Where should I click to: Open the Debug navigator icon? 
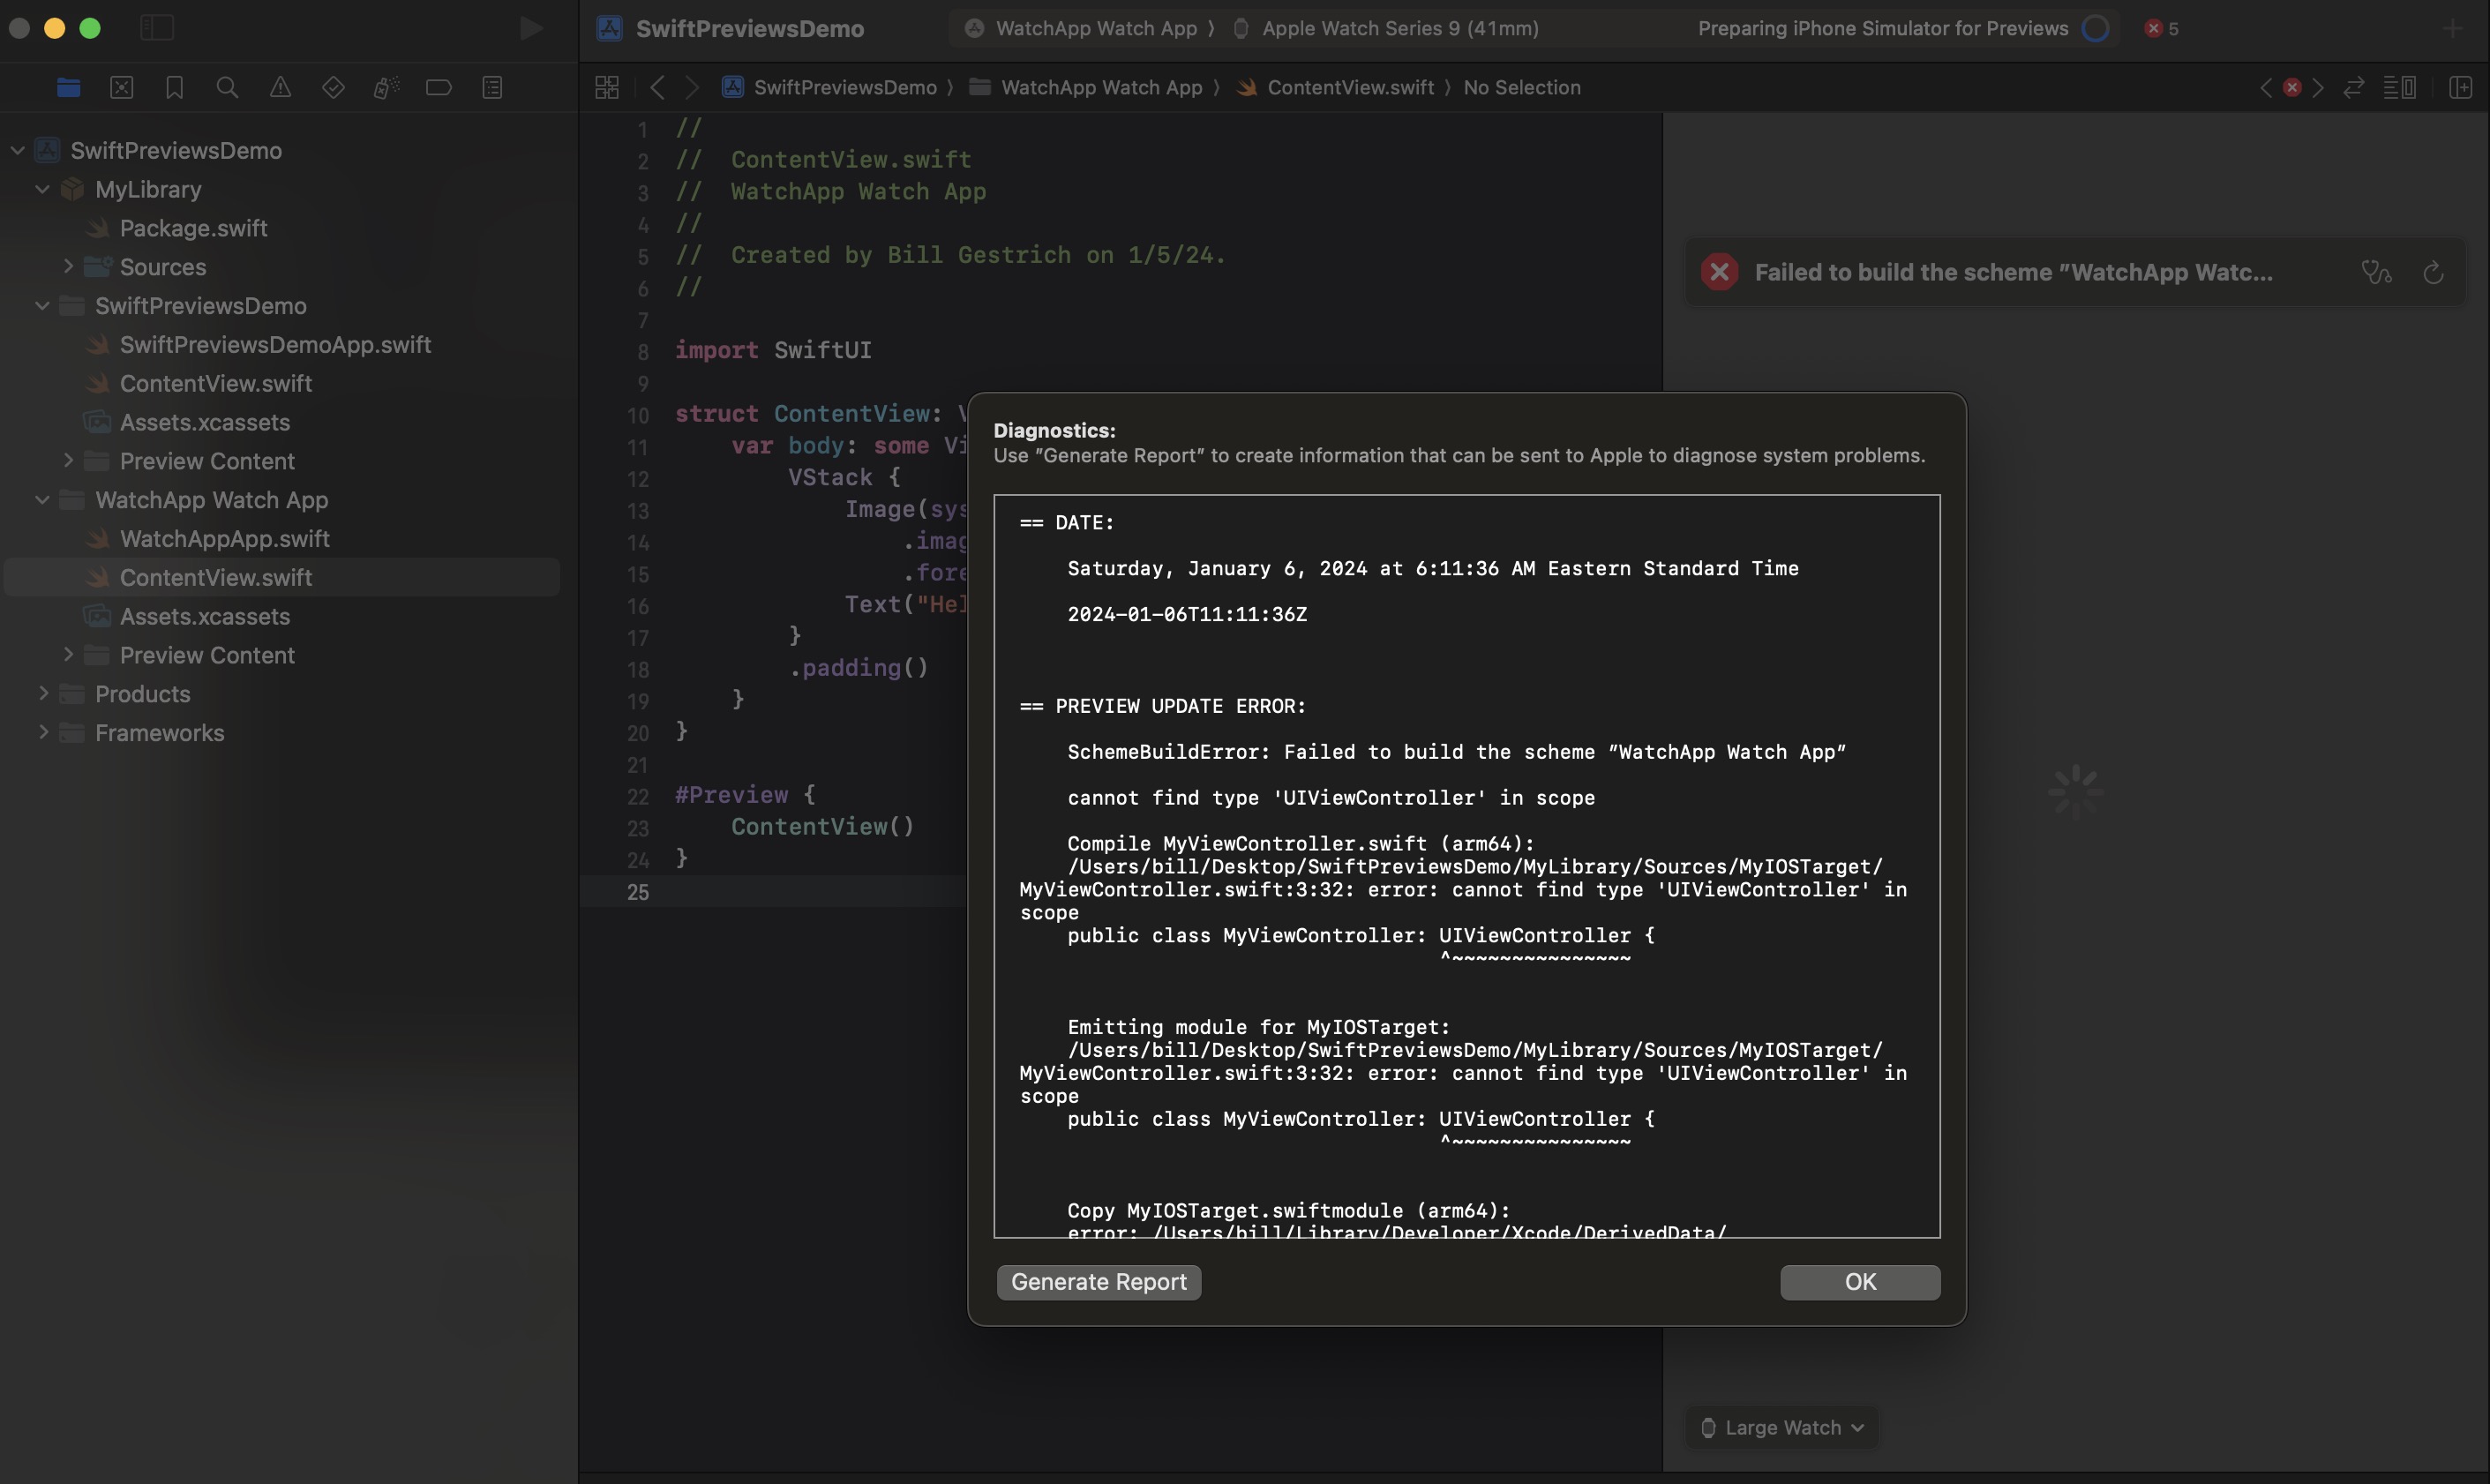pos(386,88)
